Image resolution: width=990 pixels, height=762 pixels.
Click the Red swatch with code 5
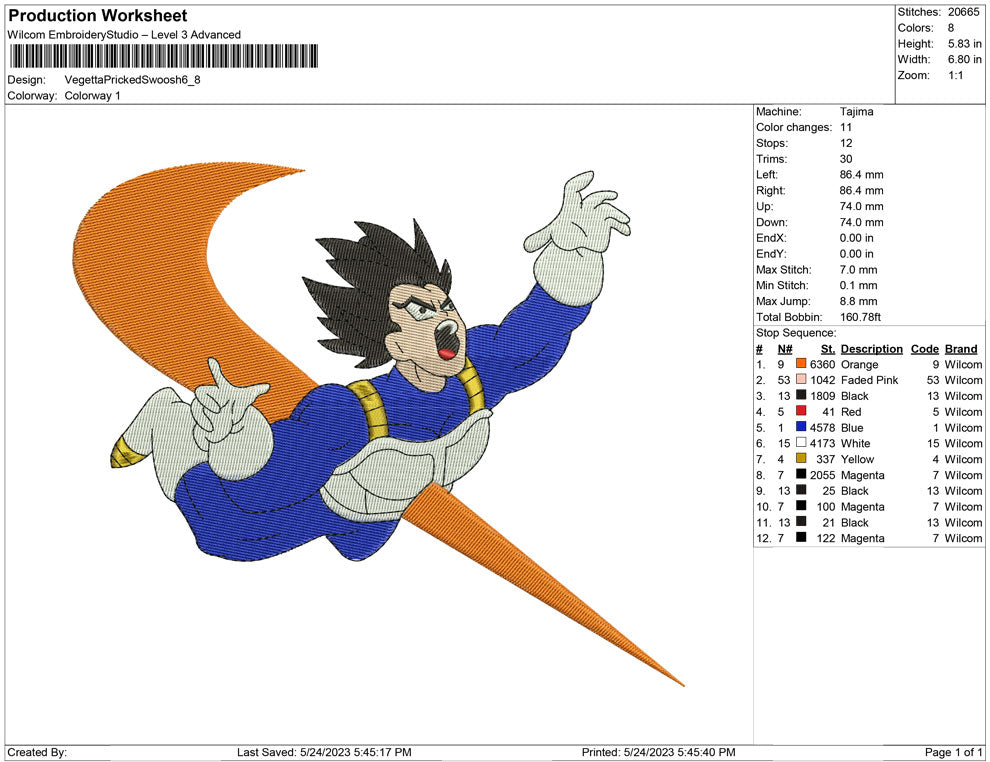800,412
